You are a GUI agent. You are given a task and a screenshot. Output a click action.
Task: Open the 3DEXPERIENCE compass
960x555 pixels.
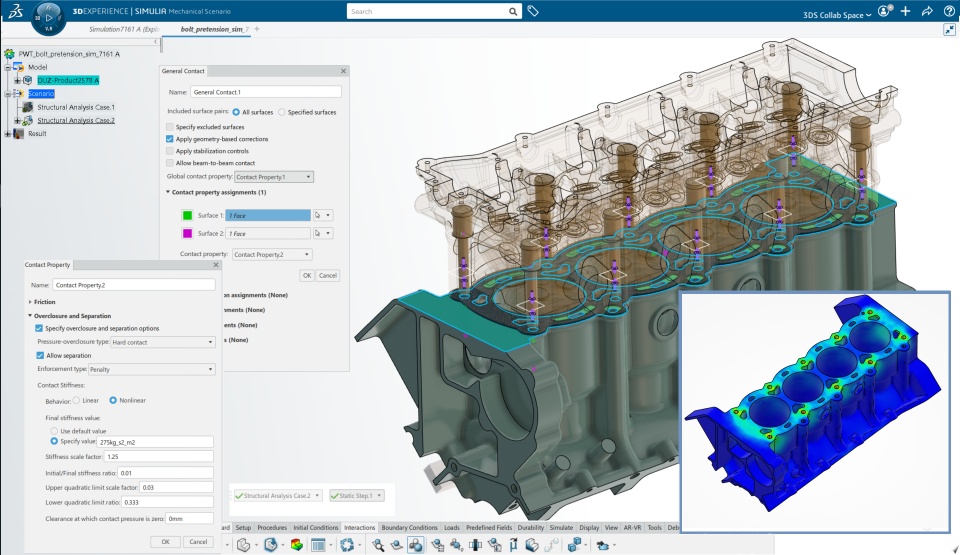[48, 18]
